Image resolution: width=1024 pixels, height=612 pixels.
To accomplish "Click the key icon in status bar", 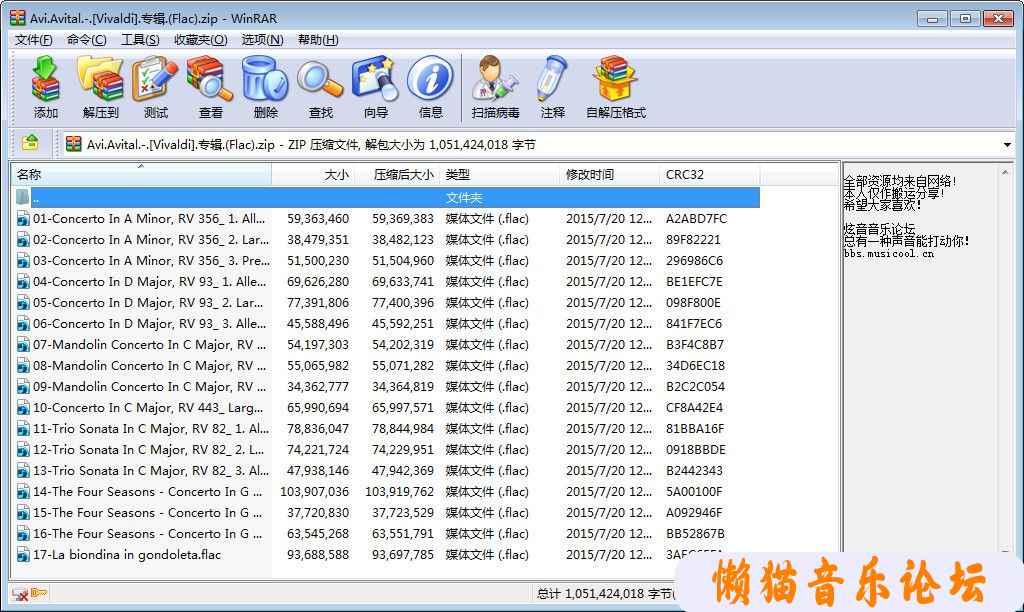I will [x=39, y=593].
